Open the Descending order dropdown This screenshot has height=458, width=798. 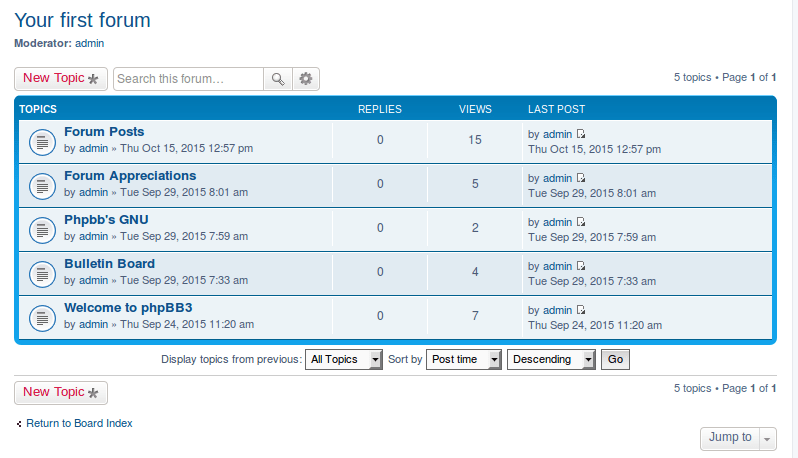pyautogui.click(x=551, y=359)
